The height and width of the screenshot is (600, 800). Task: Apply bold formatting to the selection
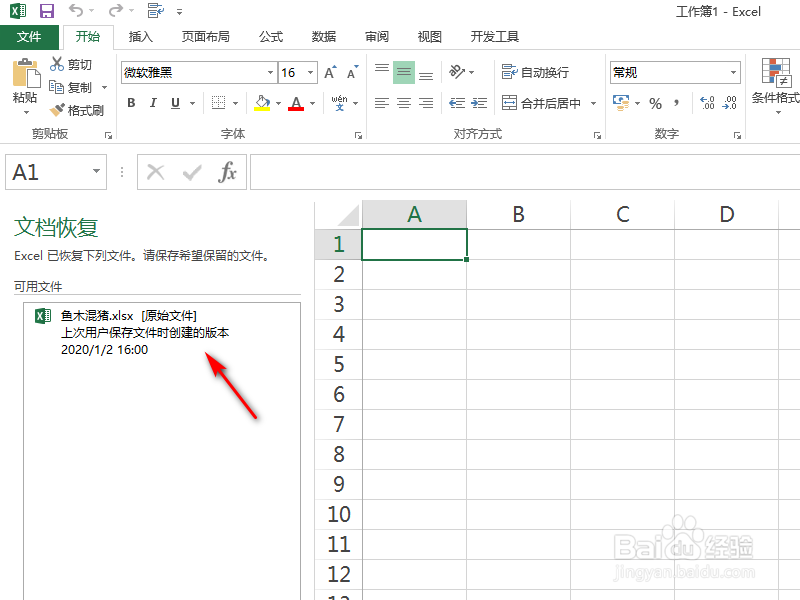(x=130, y=103)
